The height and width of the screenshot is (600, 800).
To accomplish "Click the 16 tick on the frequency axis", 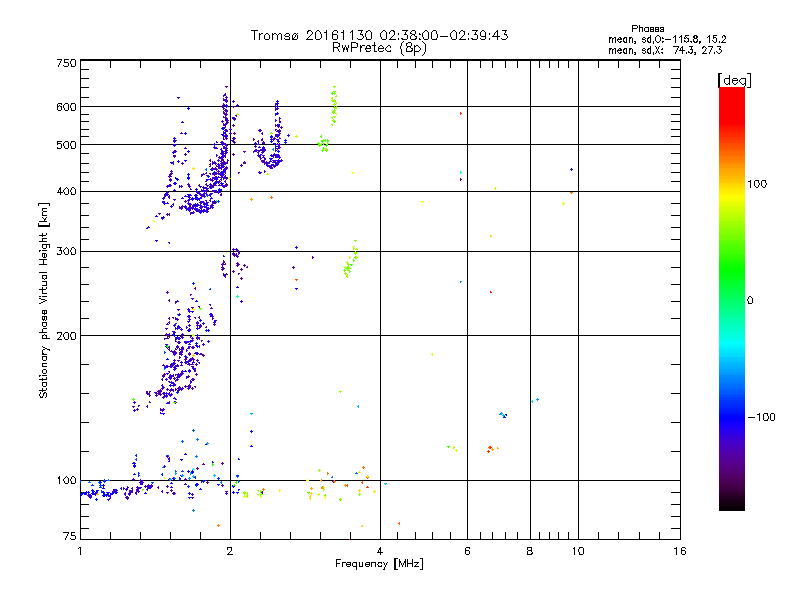I will coord(680,551).
